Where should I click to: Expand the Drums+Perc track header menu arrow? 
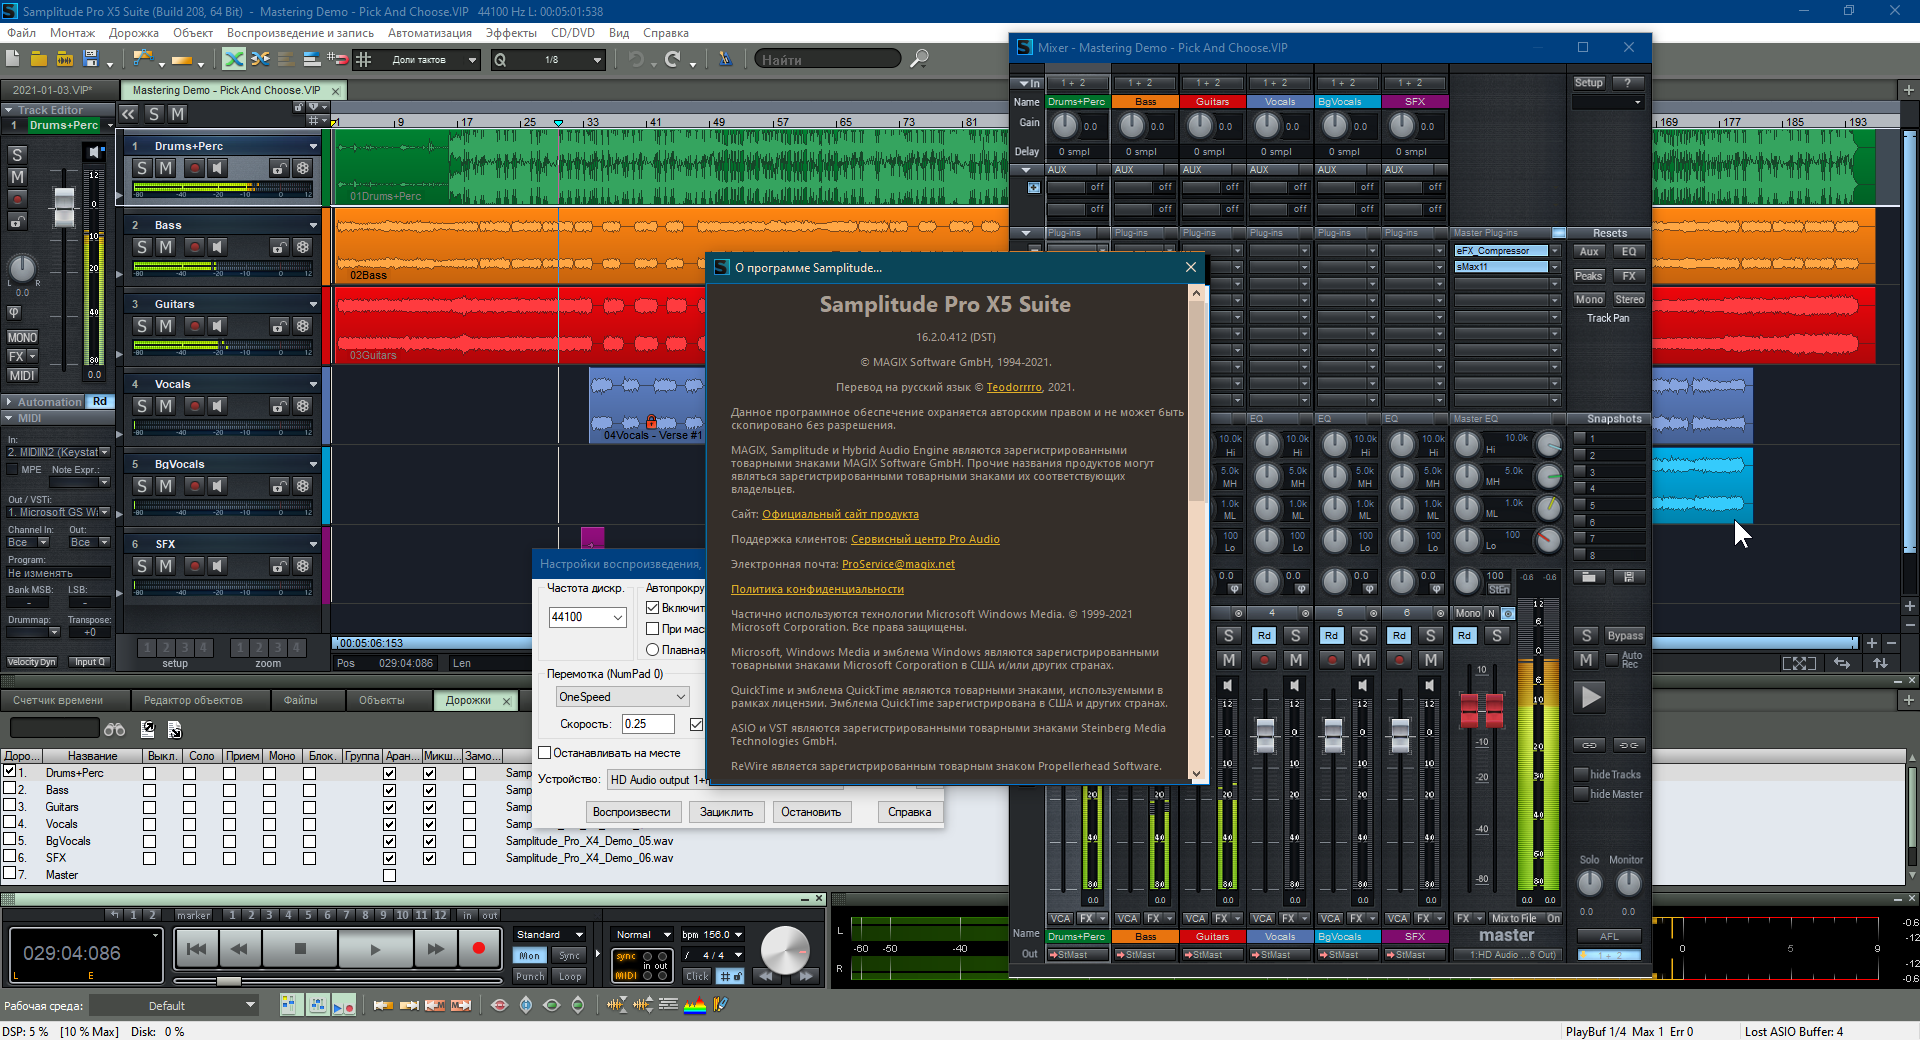(x=313, y=146)
